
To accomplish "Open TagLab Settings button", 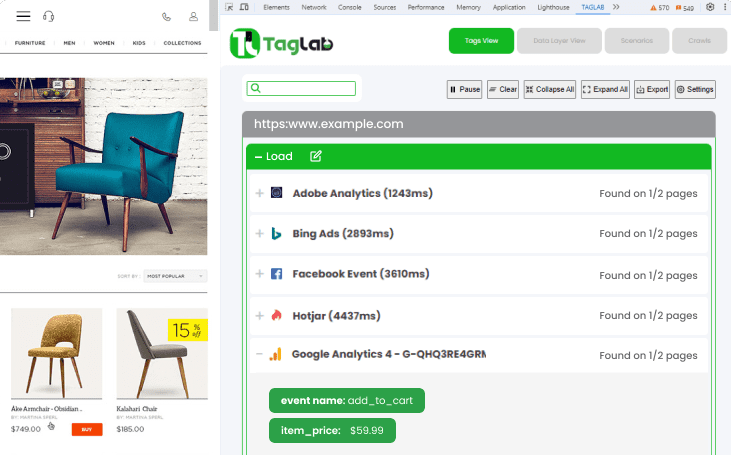I will tap(695, 89).
